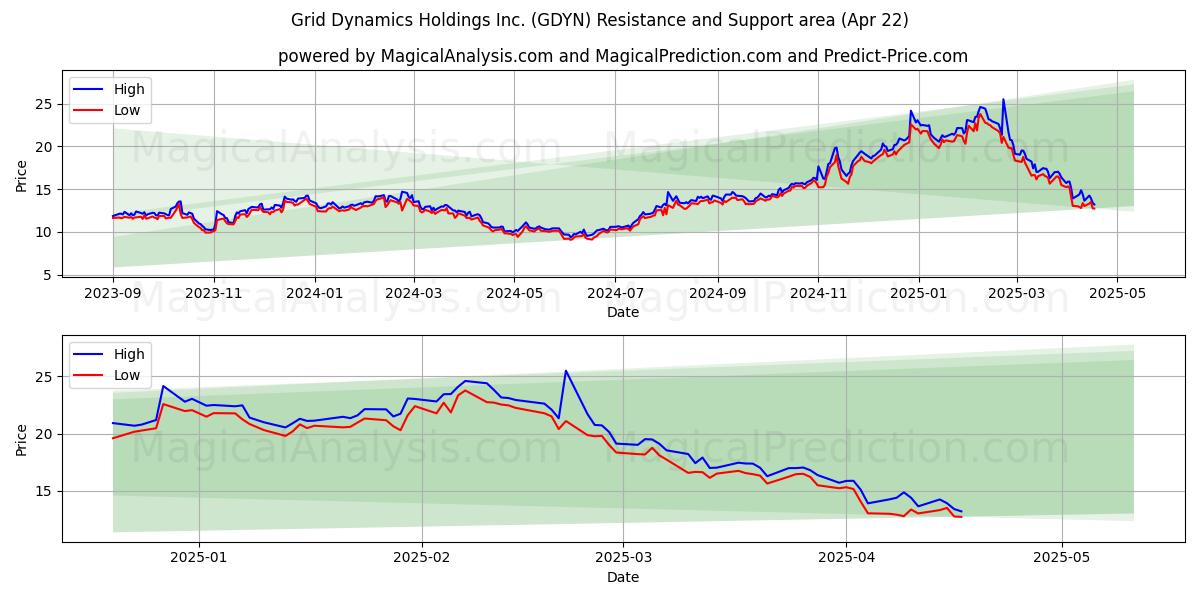
Task: Click the 'Price' y-axis label of bottom chart
Action: (x=22, y=438)
